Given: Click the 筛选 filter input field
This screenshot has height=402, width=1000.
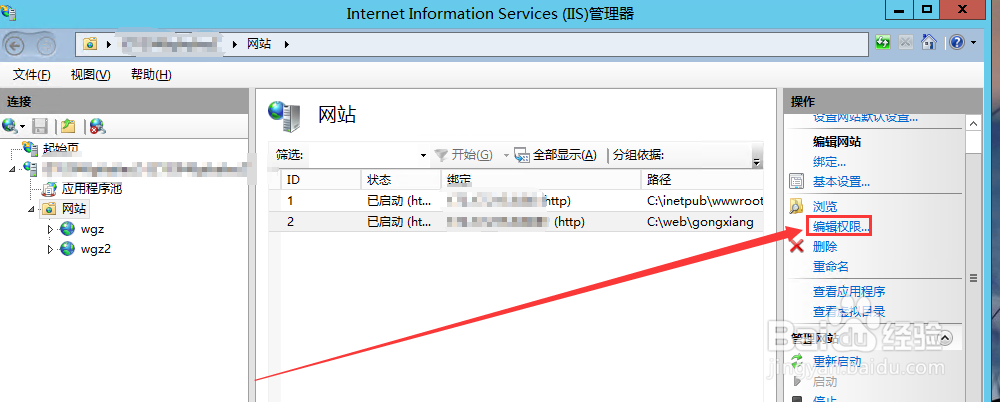Looking at the screenshot, I should click(x=360, y=154).
